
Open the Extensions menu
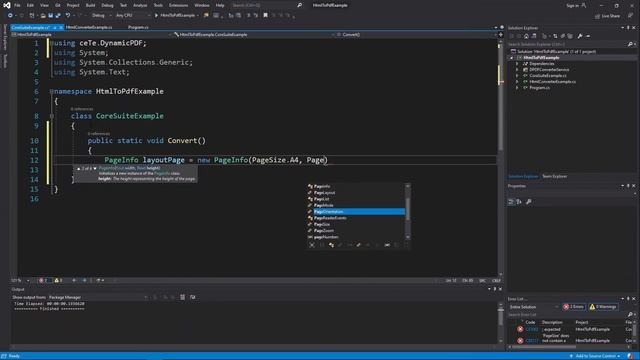coord(178,5)
